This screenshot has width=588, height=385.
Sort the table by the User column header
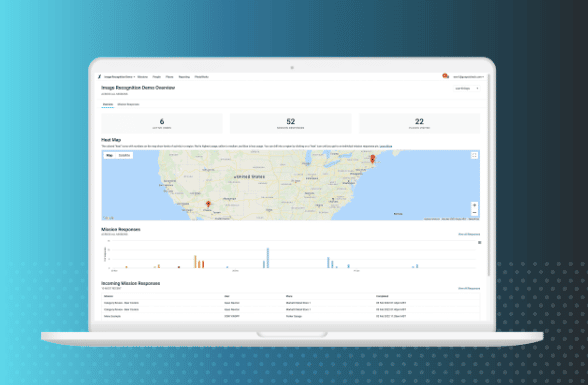(226, 296)
